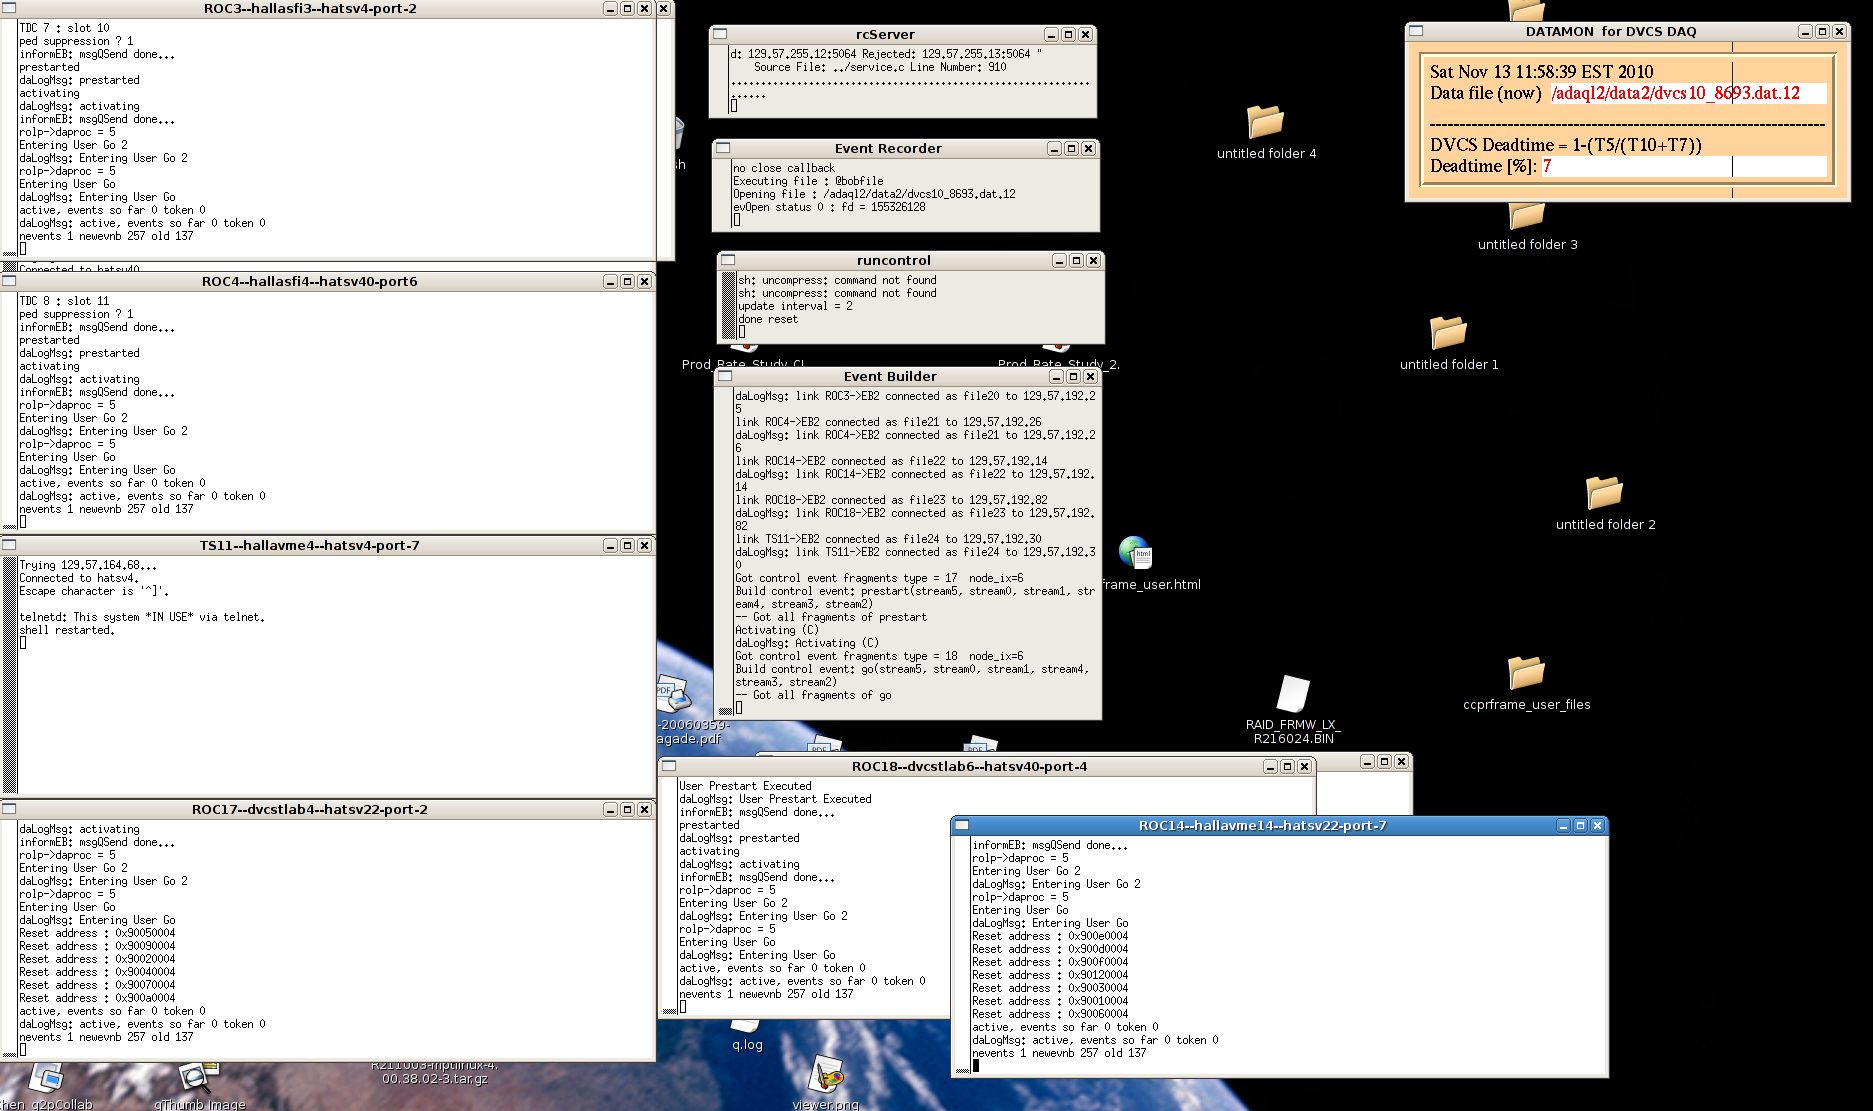The height and width of the screenshot is (1111, 1873).
Task: Click the ROC14 terminal scrollbar
Action: 962,956
